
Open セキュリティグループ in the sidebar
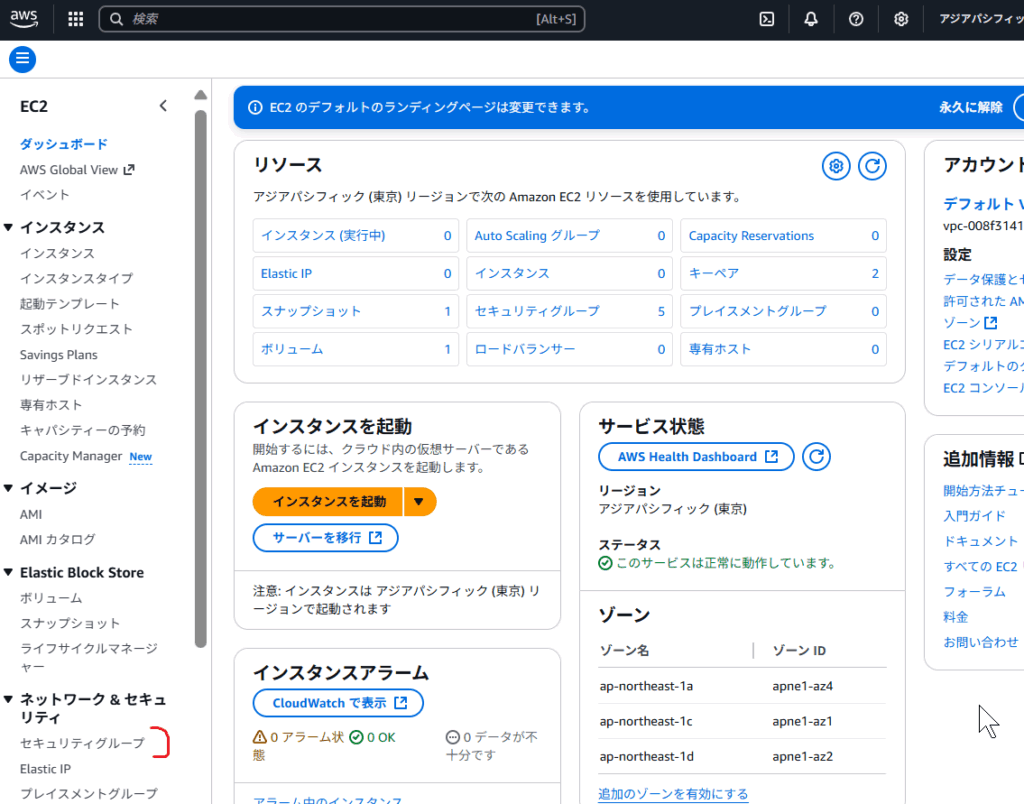82,744
